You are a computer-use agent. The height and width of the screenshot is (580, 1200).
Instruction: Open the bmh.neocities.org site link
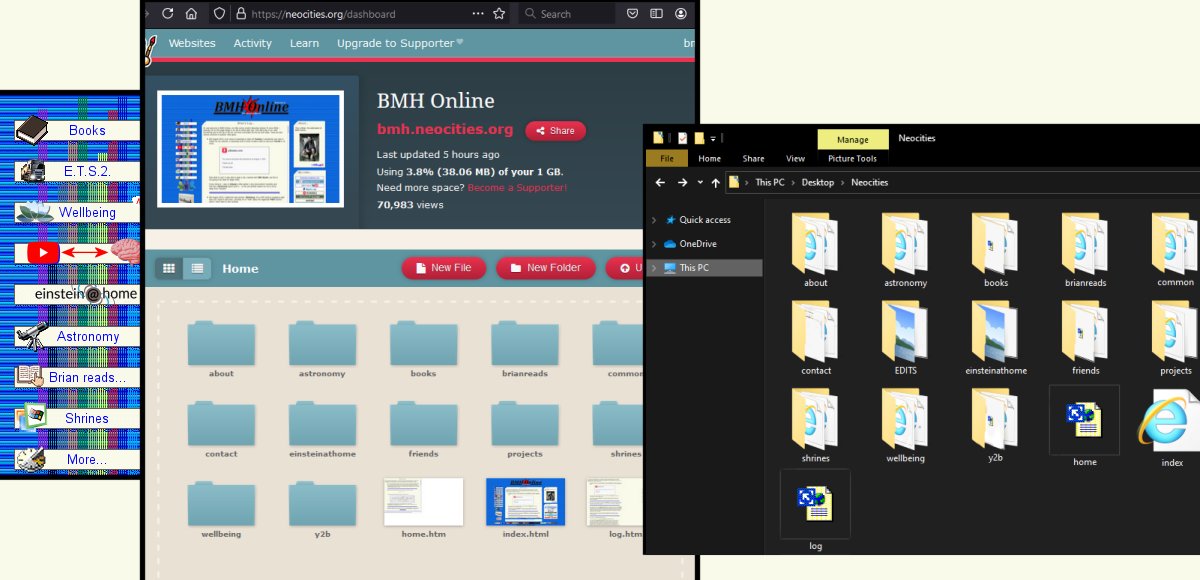coord(445,129)
